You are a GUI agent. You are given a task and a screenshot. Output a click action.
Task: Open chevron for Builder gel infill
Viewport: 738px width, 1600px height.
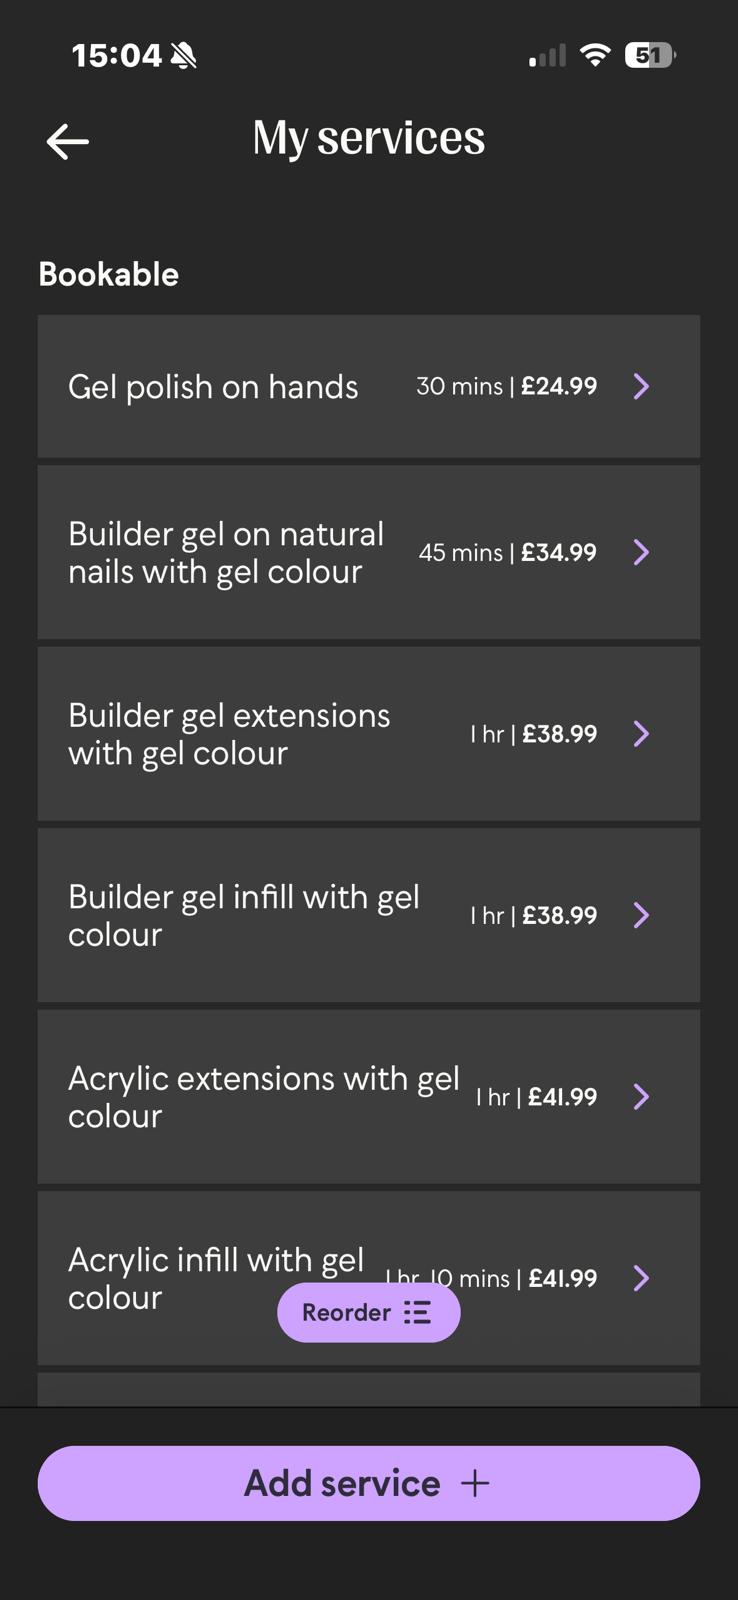tap(642, 915)
